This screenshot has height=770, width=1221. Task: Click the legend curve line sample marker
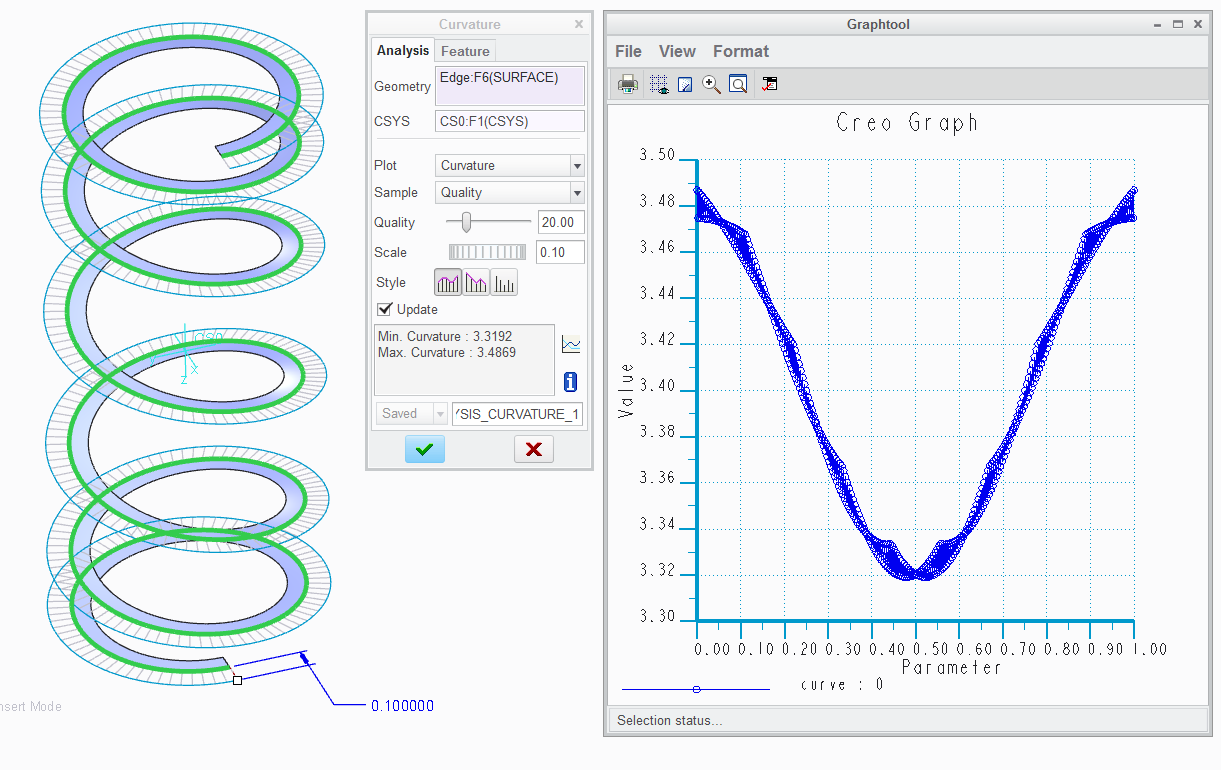coord(696,689)
